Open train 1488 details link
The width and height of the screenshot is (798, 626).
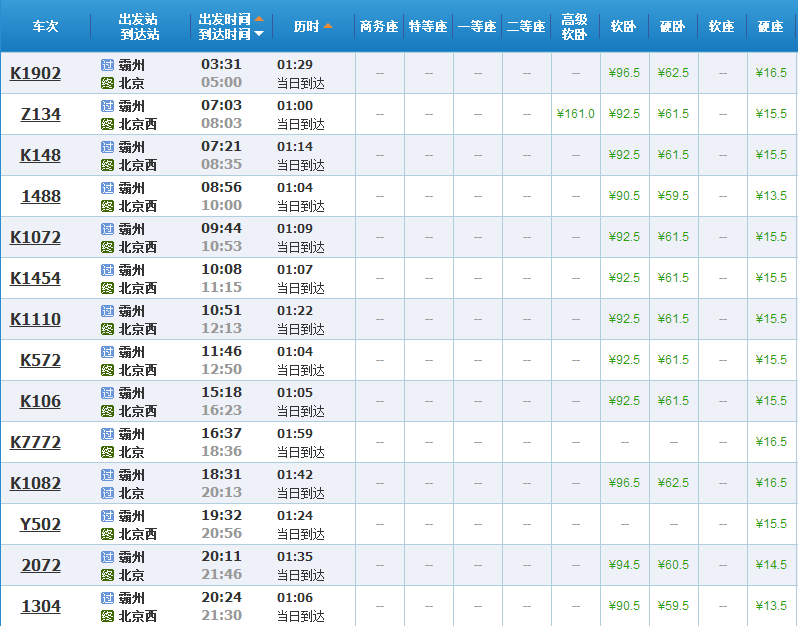41,196
